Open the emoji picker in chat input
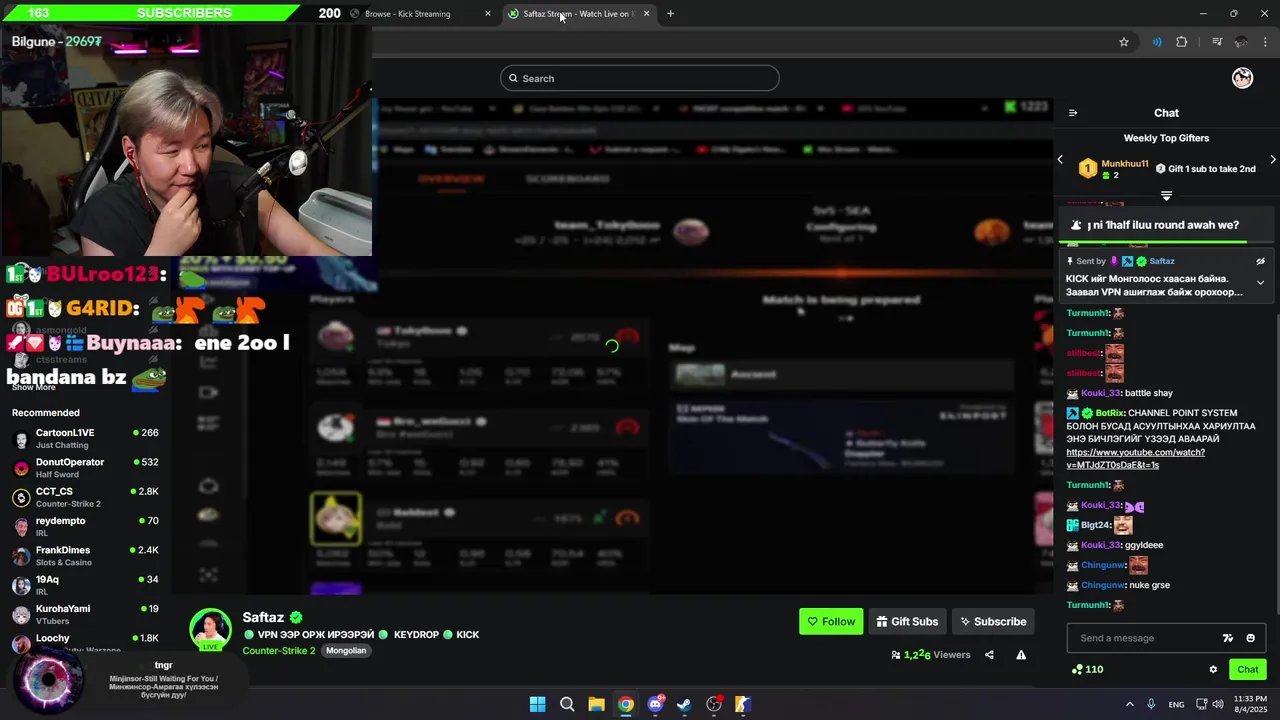The height and width of the screenshot is (720, 1280). click(1250, 638)
